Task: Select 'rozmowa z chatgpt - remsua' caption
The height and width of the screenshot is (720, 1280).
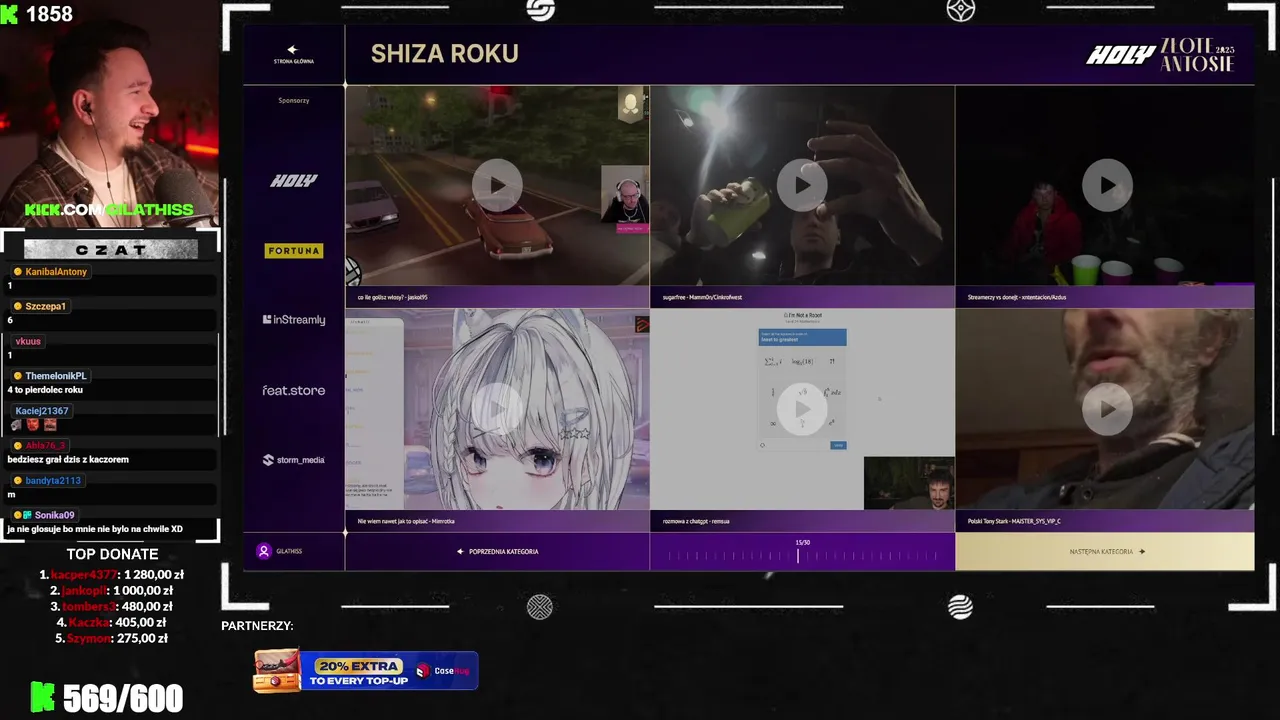Action: coord(696,521)
